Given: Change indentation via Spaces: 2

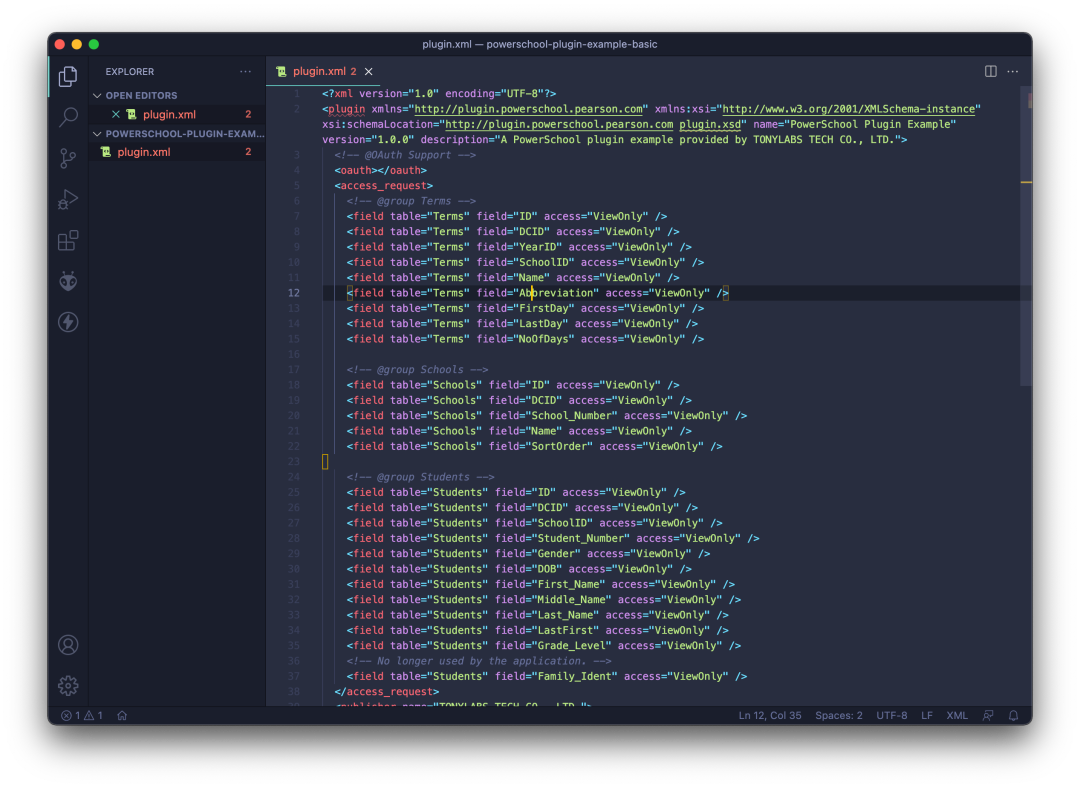Looking at the screenshot, I should click(838, 716).
